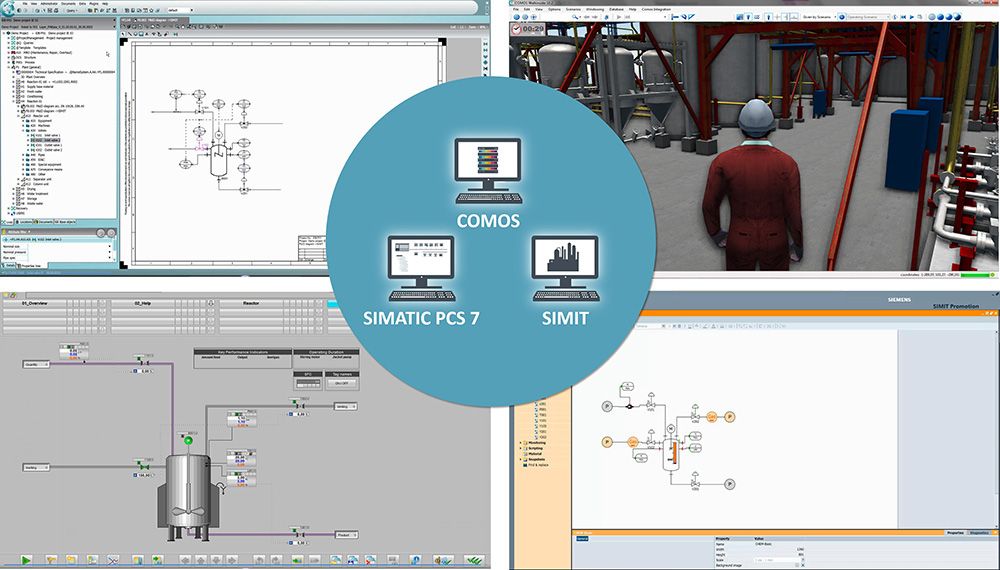
Task: Click the green agitator motor symbol above reactor
Action: (x=188, y=441)
